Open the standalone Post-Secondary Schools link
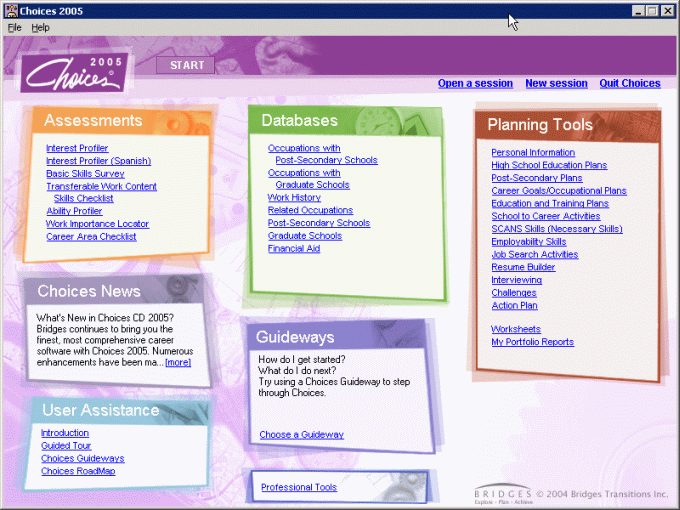680x510 pixels. pos(319,223)
